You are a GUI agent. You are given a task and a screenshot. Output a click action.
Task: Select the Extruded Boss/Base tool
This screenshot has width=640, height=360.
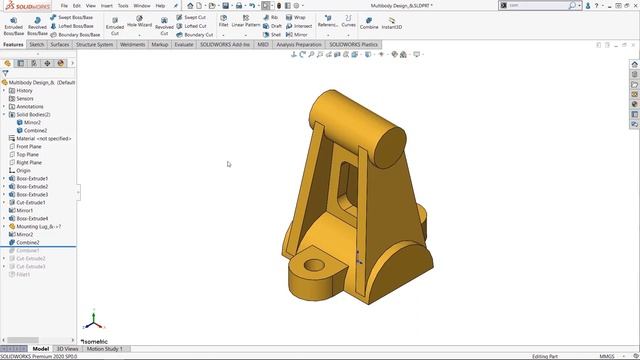(13, 27)
